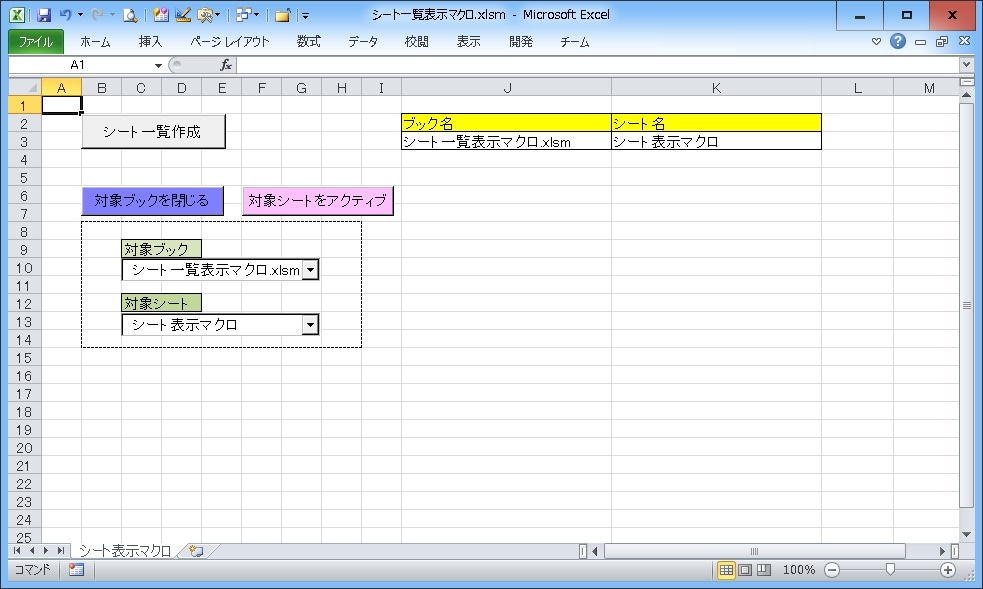
Task: Open the ページ レイアウト ribbon tab
Action: [230, 41]
